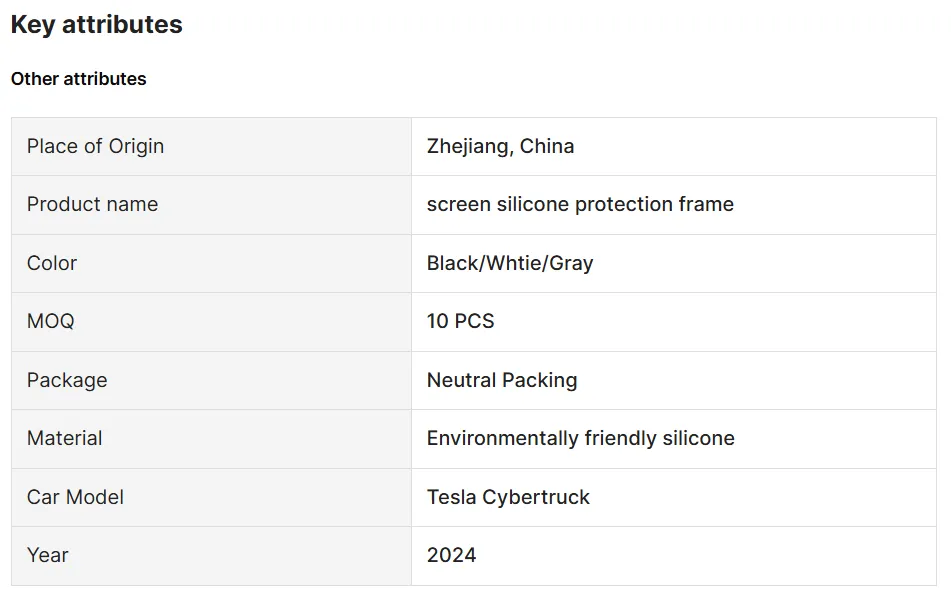Click screen silicone protection frame text
The width and height of the screenshot is (951, 592).
(580, 204)
